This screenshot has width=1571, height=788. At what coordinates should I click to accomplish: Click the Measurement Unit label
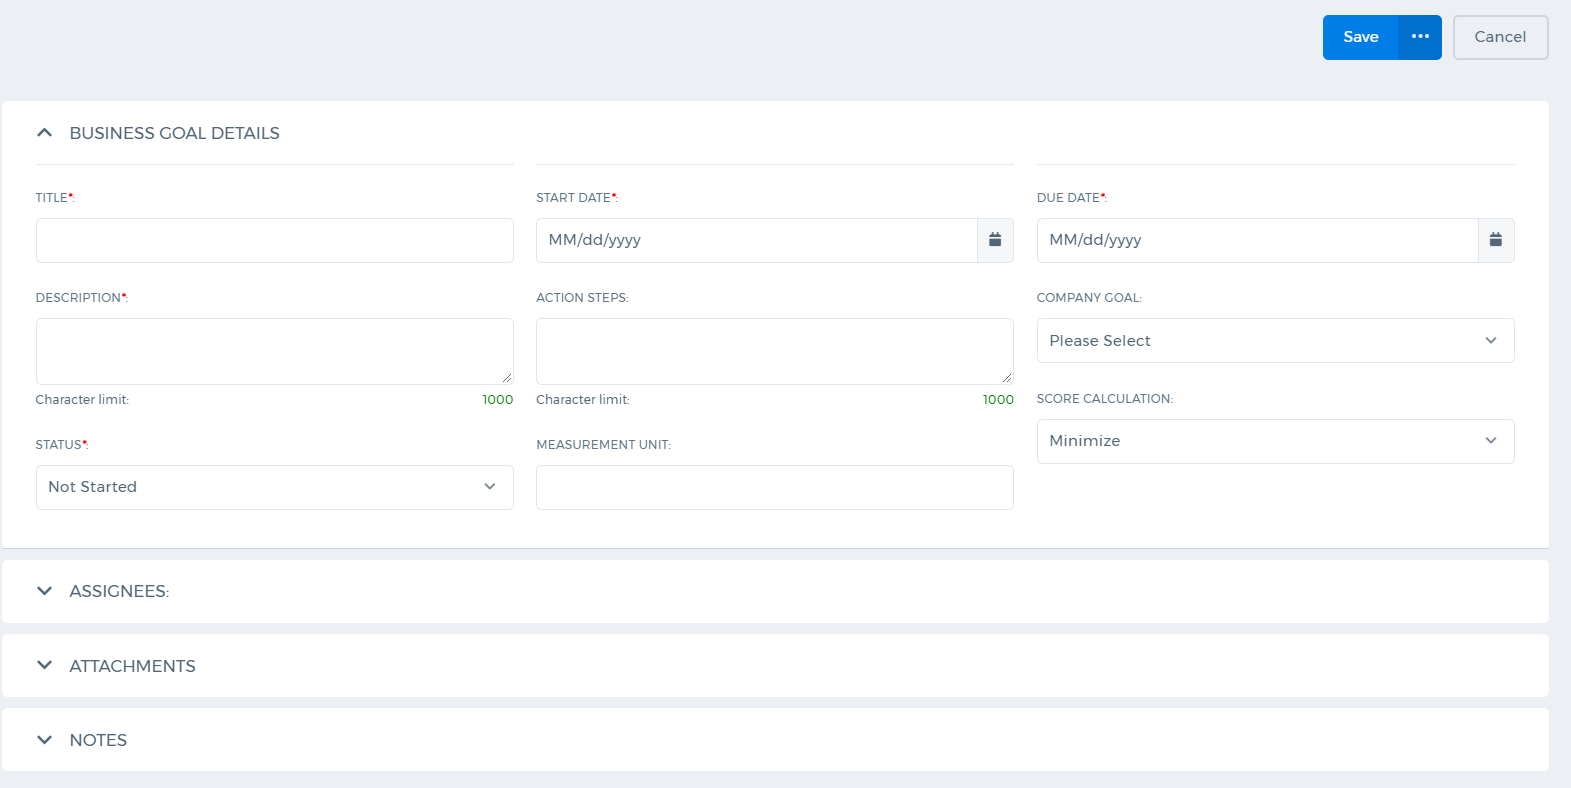(x=603, y=445)
